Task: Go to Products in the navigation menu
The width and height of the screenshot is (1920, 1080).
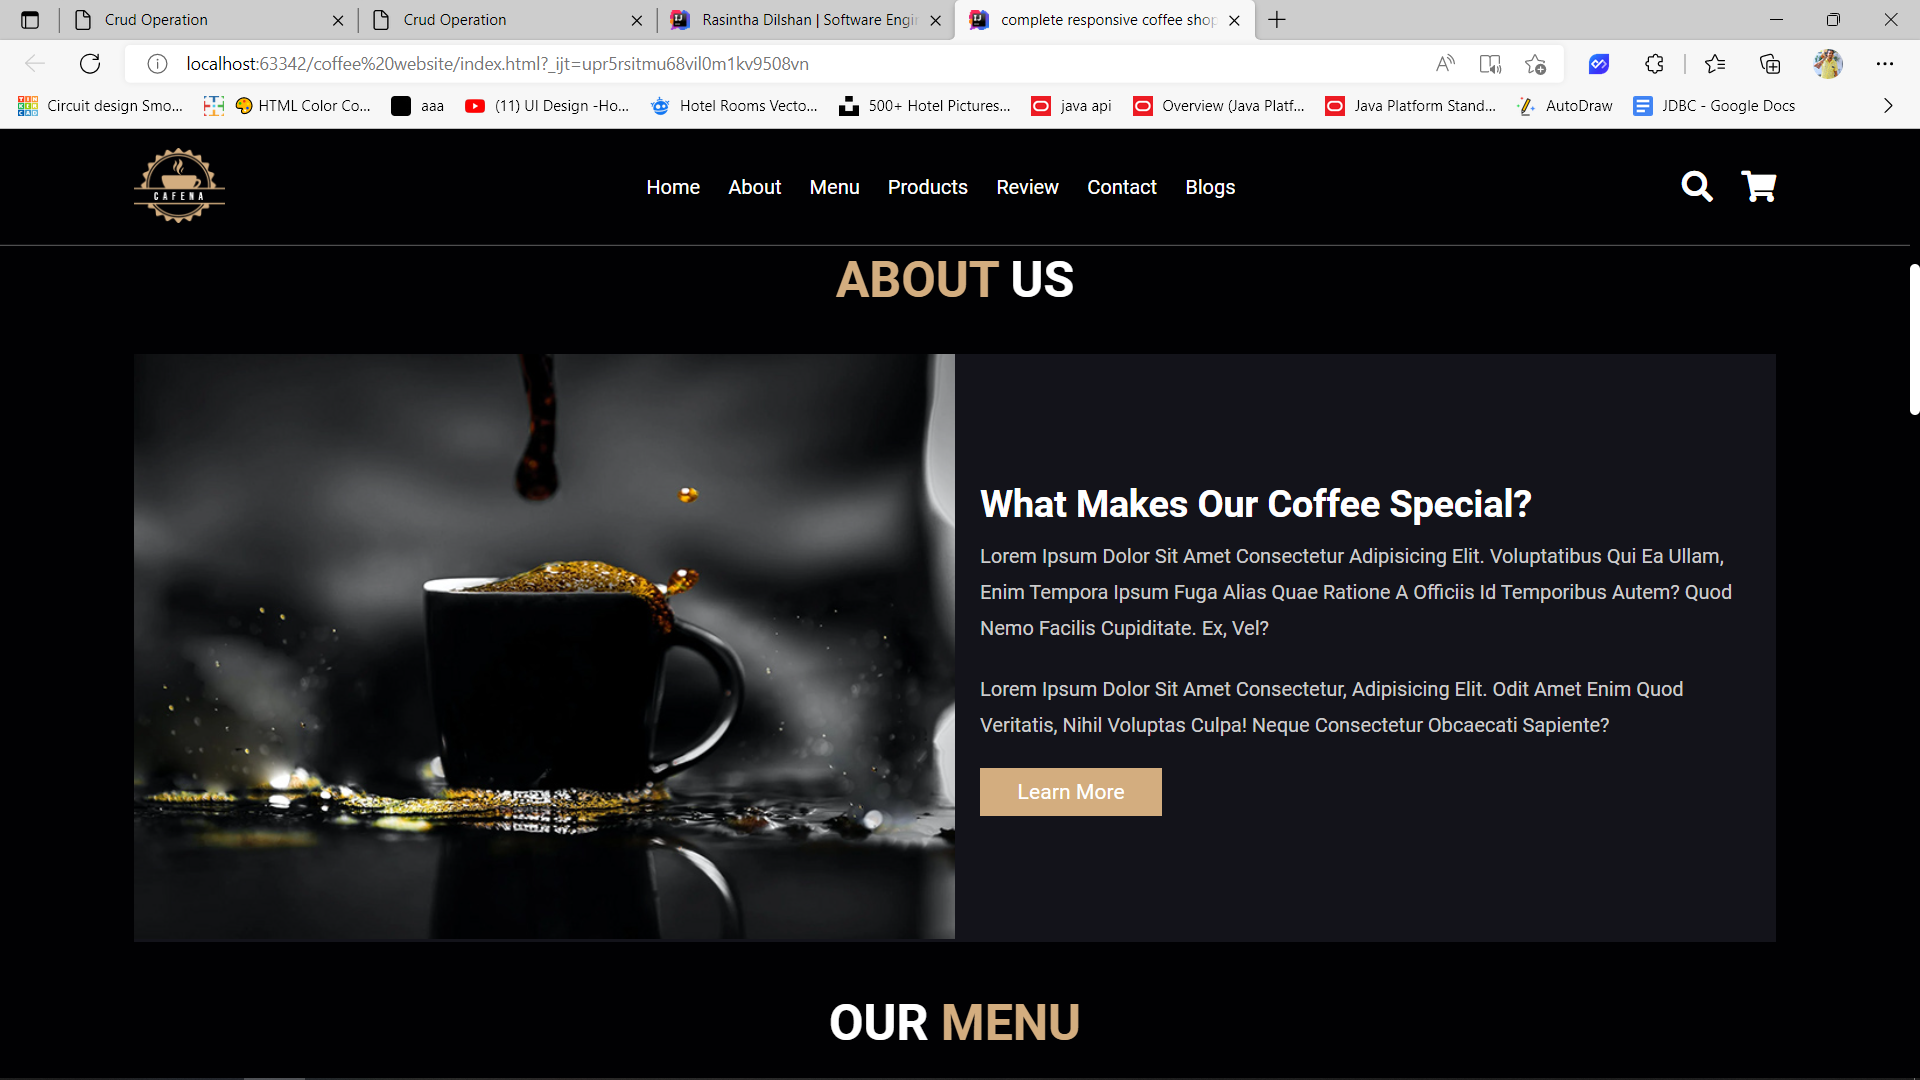Action: coord(927,187)
